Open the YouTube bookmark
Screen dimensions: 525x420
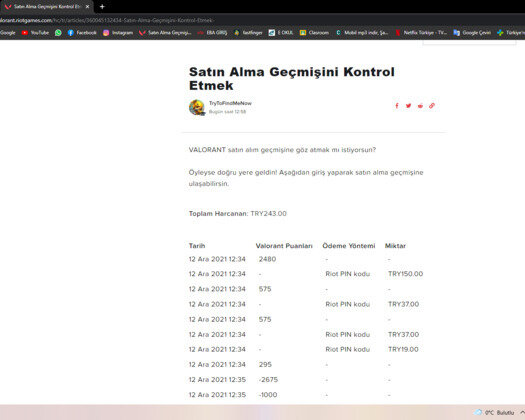35,32
